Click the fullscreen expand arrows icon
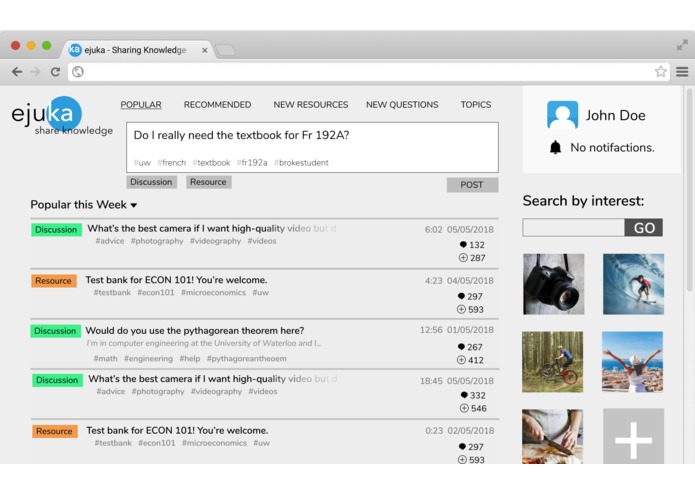This screenshot has width=695, height=494. click(682, 45)
